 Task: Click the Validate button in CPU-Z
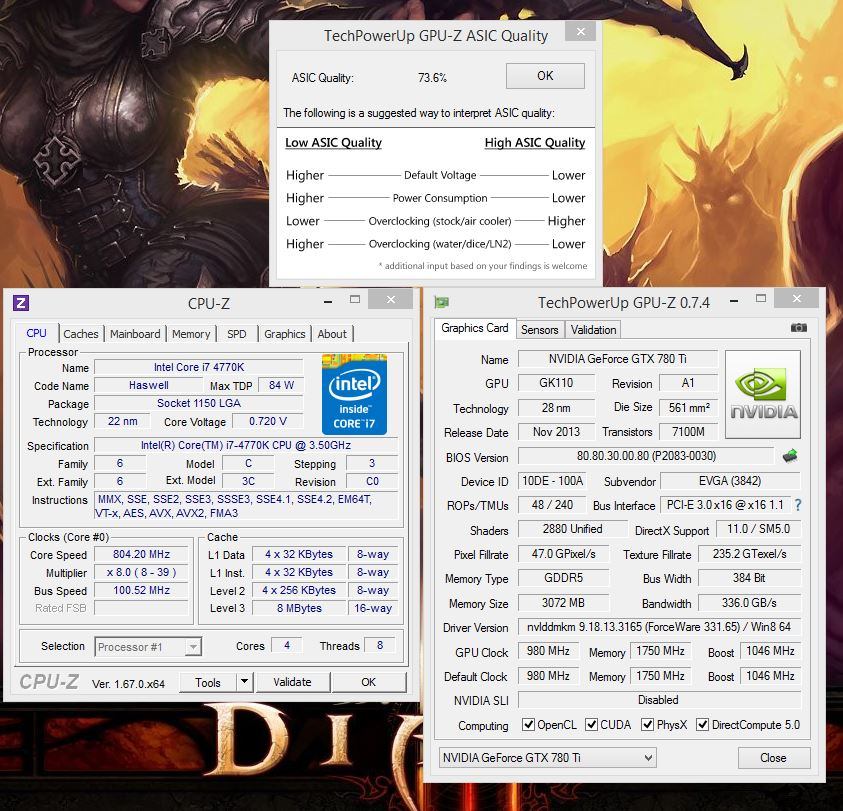point(292,682)
